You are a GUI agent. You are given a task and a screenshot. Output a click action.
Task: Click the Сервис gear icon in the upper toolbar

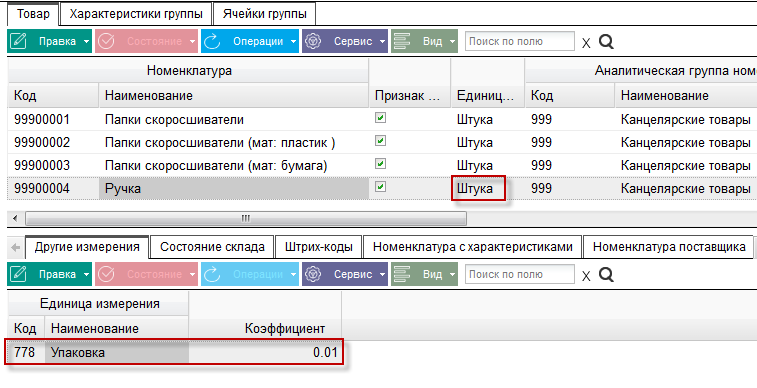314,41
